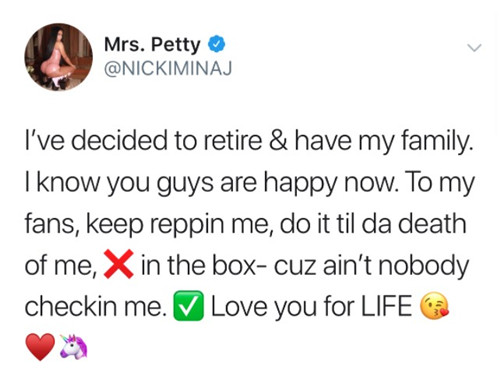Click the word "checkin" in the tweet
Screen dimensions: 500x379
pos(71,306)
